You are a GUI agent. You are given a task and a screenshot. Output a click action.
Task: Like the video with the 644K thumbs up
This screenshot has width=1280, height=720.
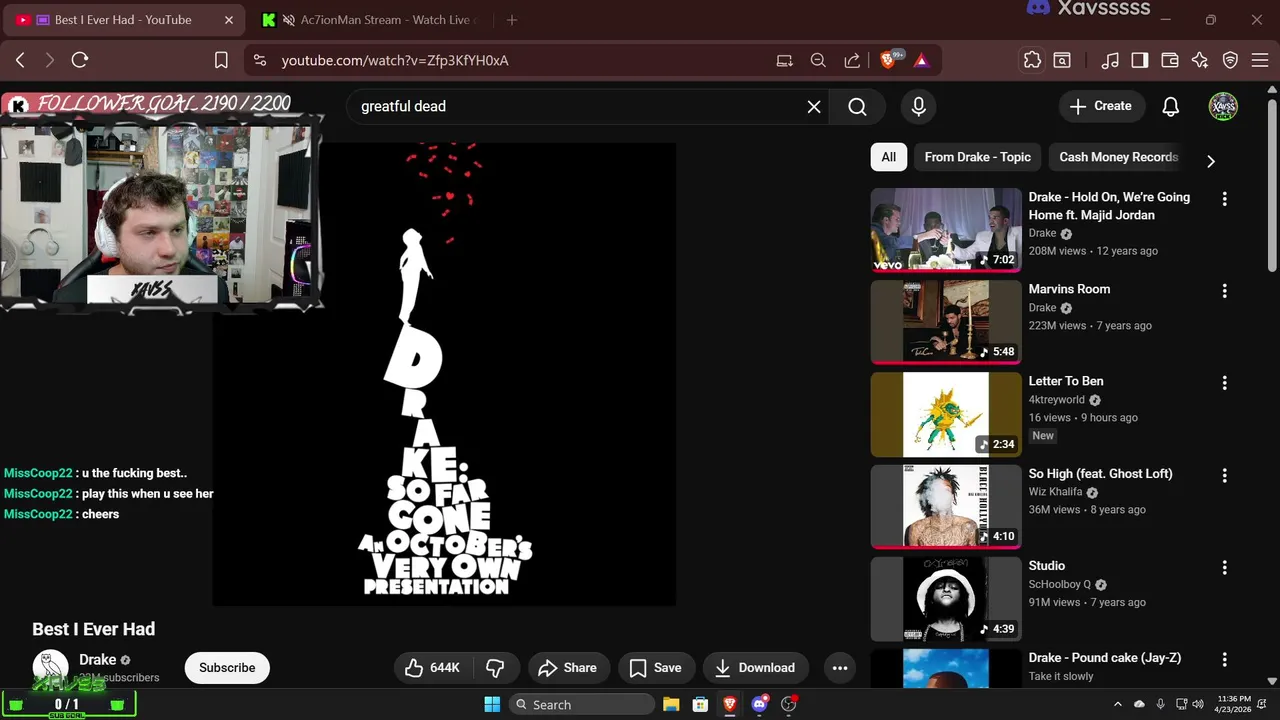click(x=433, y=668)
